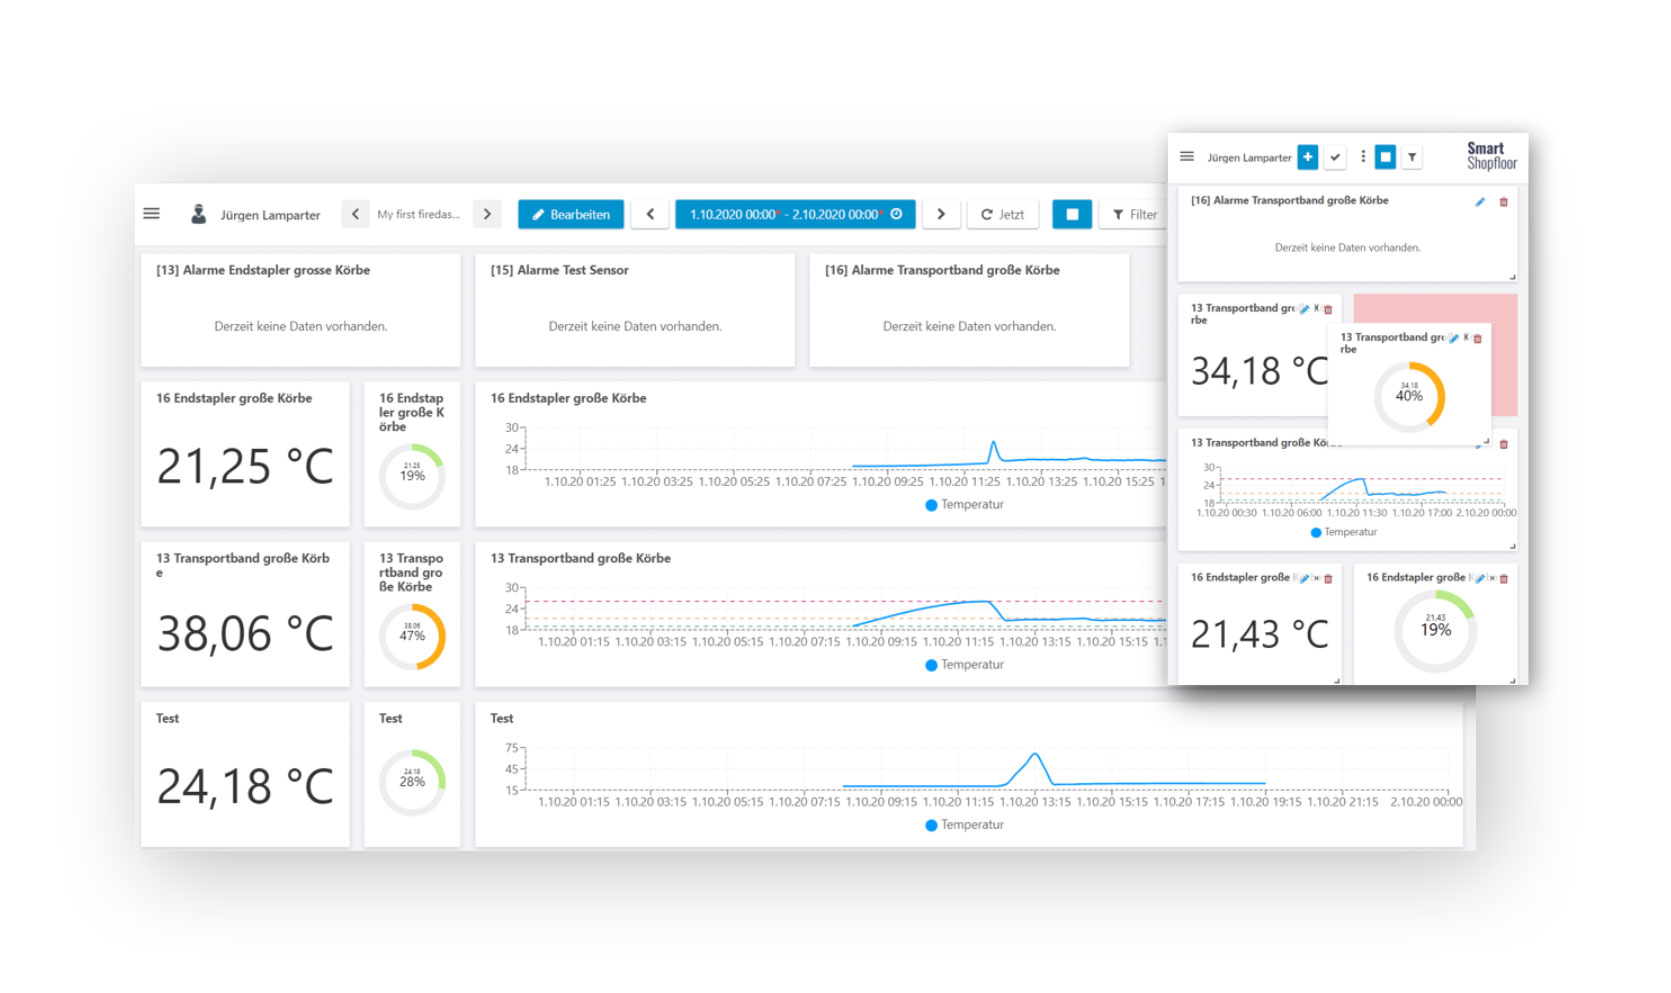The height and width of the screenshot is (993, 1671).
Task: Go to previous dashboard with left chevron
Action: click(x=355, y=214)
